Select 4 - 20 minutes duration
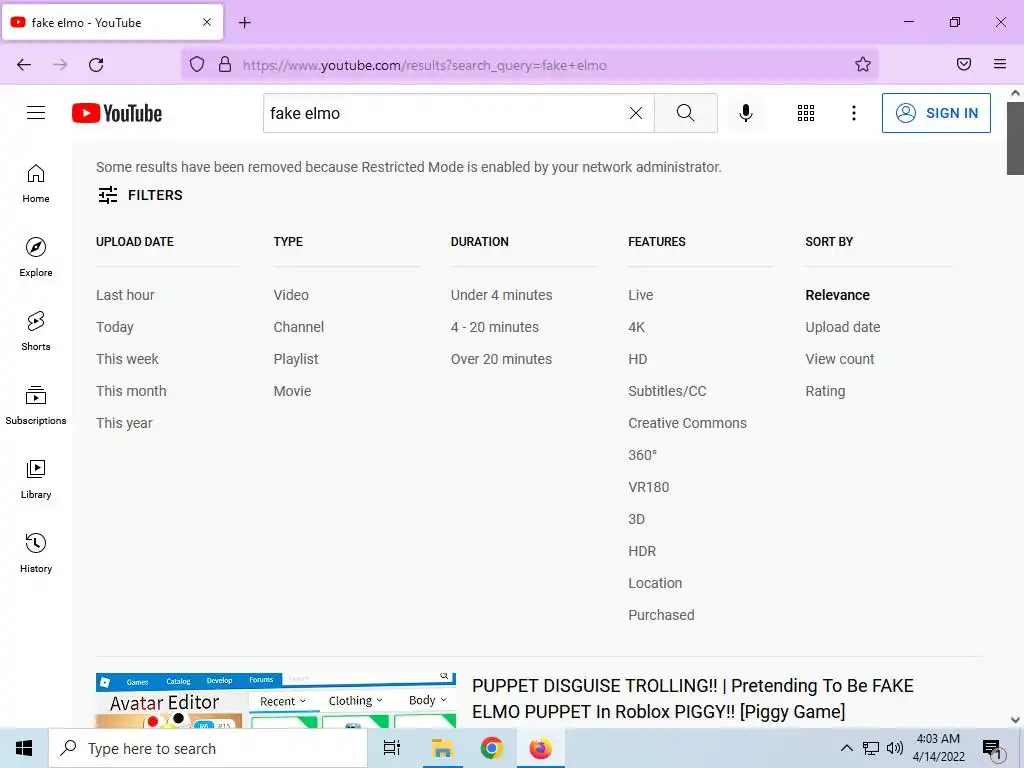This screenshot has height=768, width=1024. [495, 327]
